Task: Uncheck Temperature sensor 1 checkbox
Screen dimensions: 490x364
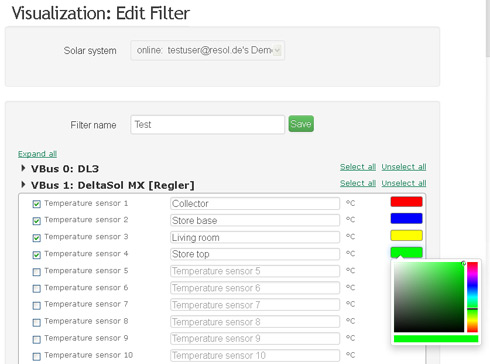Action: [37, 204]
